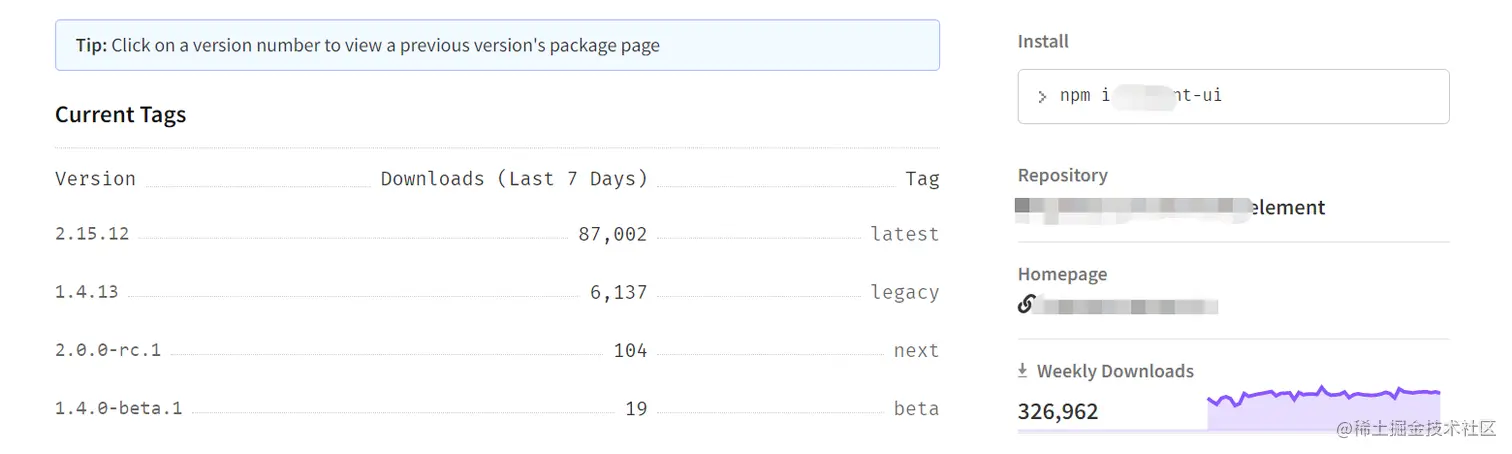Click the 326,962 weekly downloads count
Screen dimensions: 1512x454
pyautogui.click(x=1058, y=411)
